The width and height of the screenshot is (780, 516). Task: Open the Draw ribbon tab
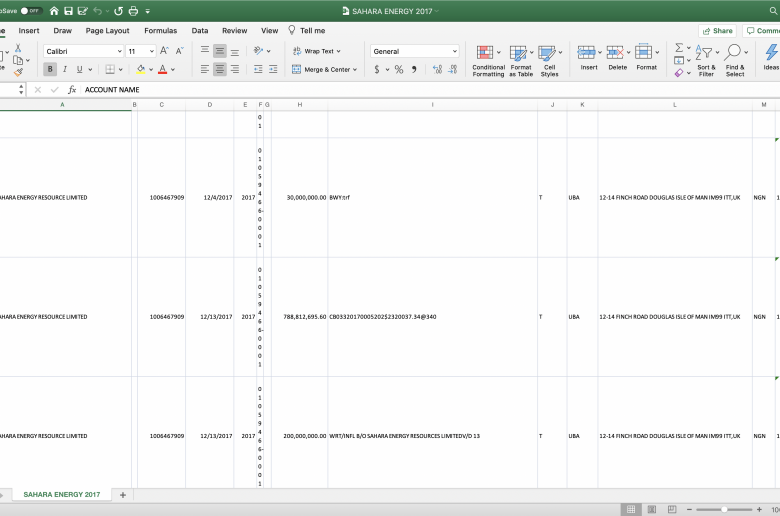point(63,30)
